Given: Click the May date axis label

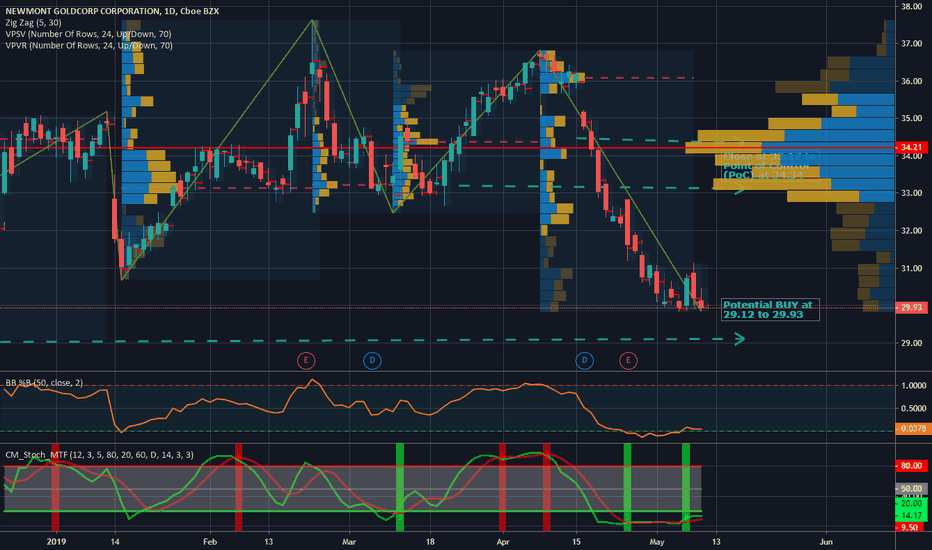Looking at the screenshot, I should tap(656, 542).
